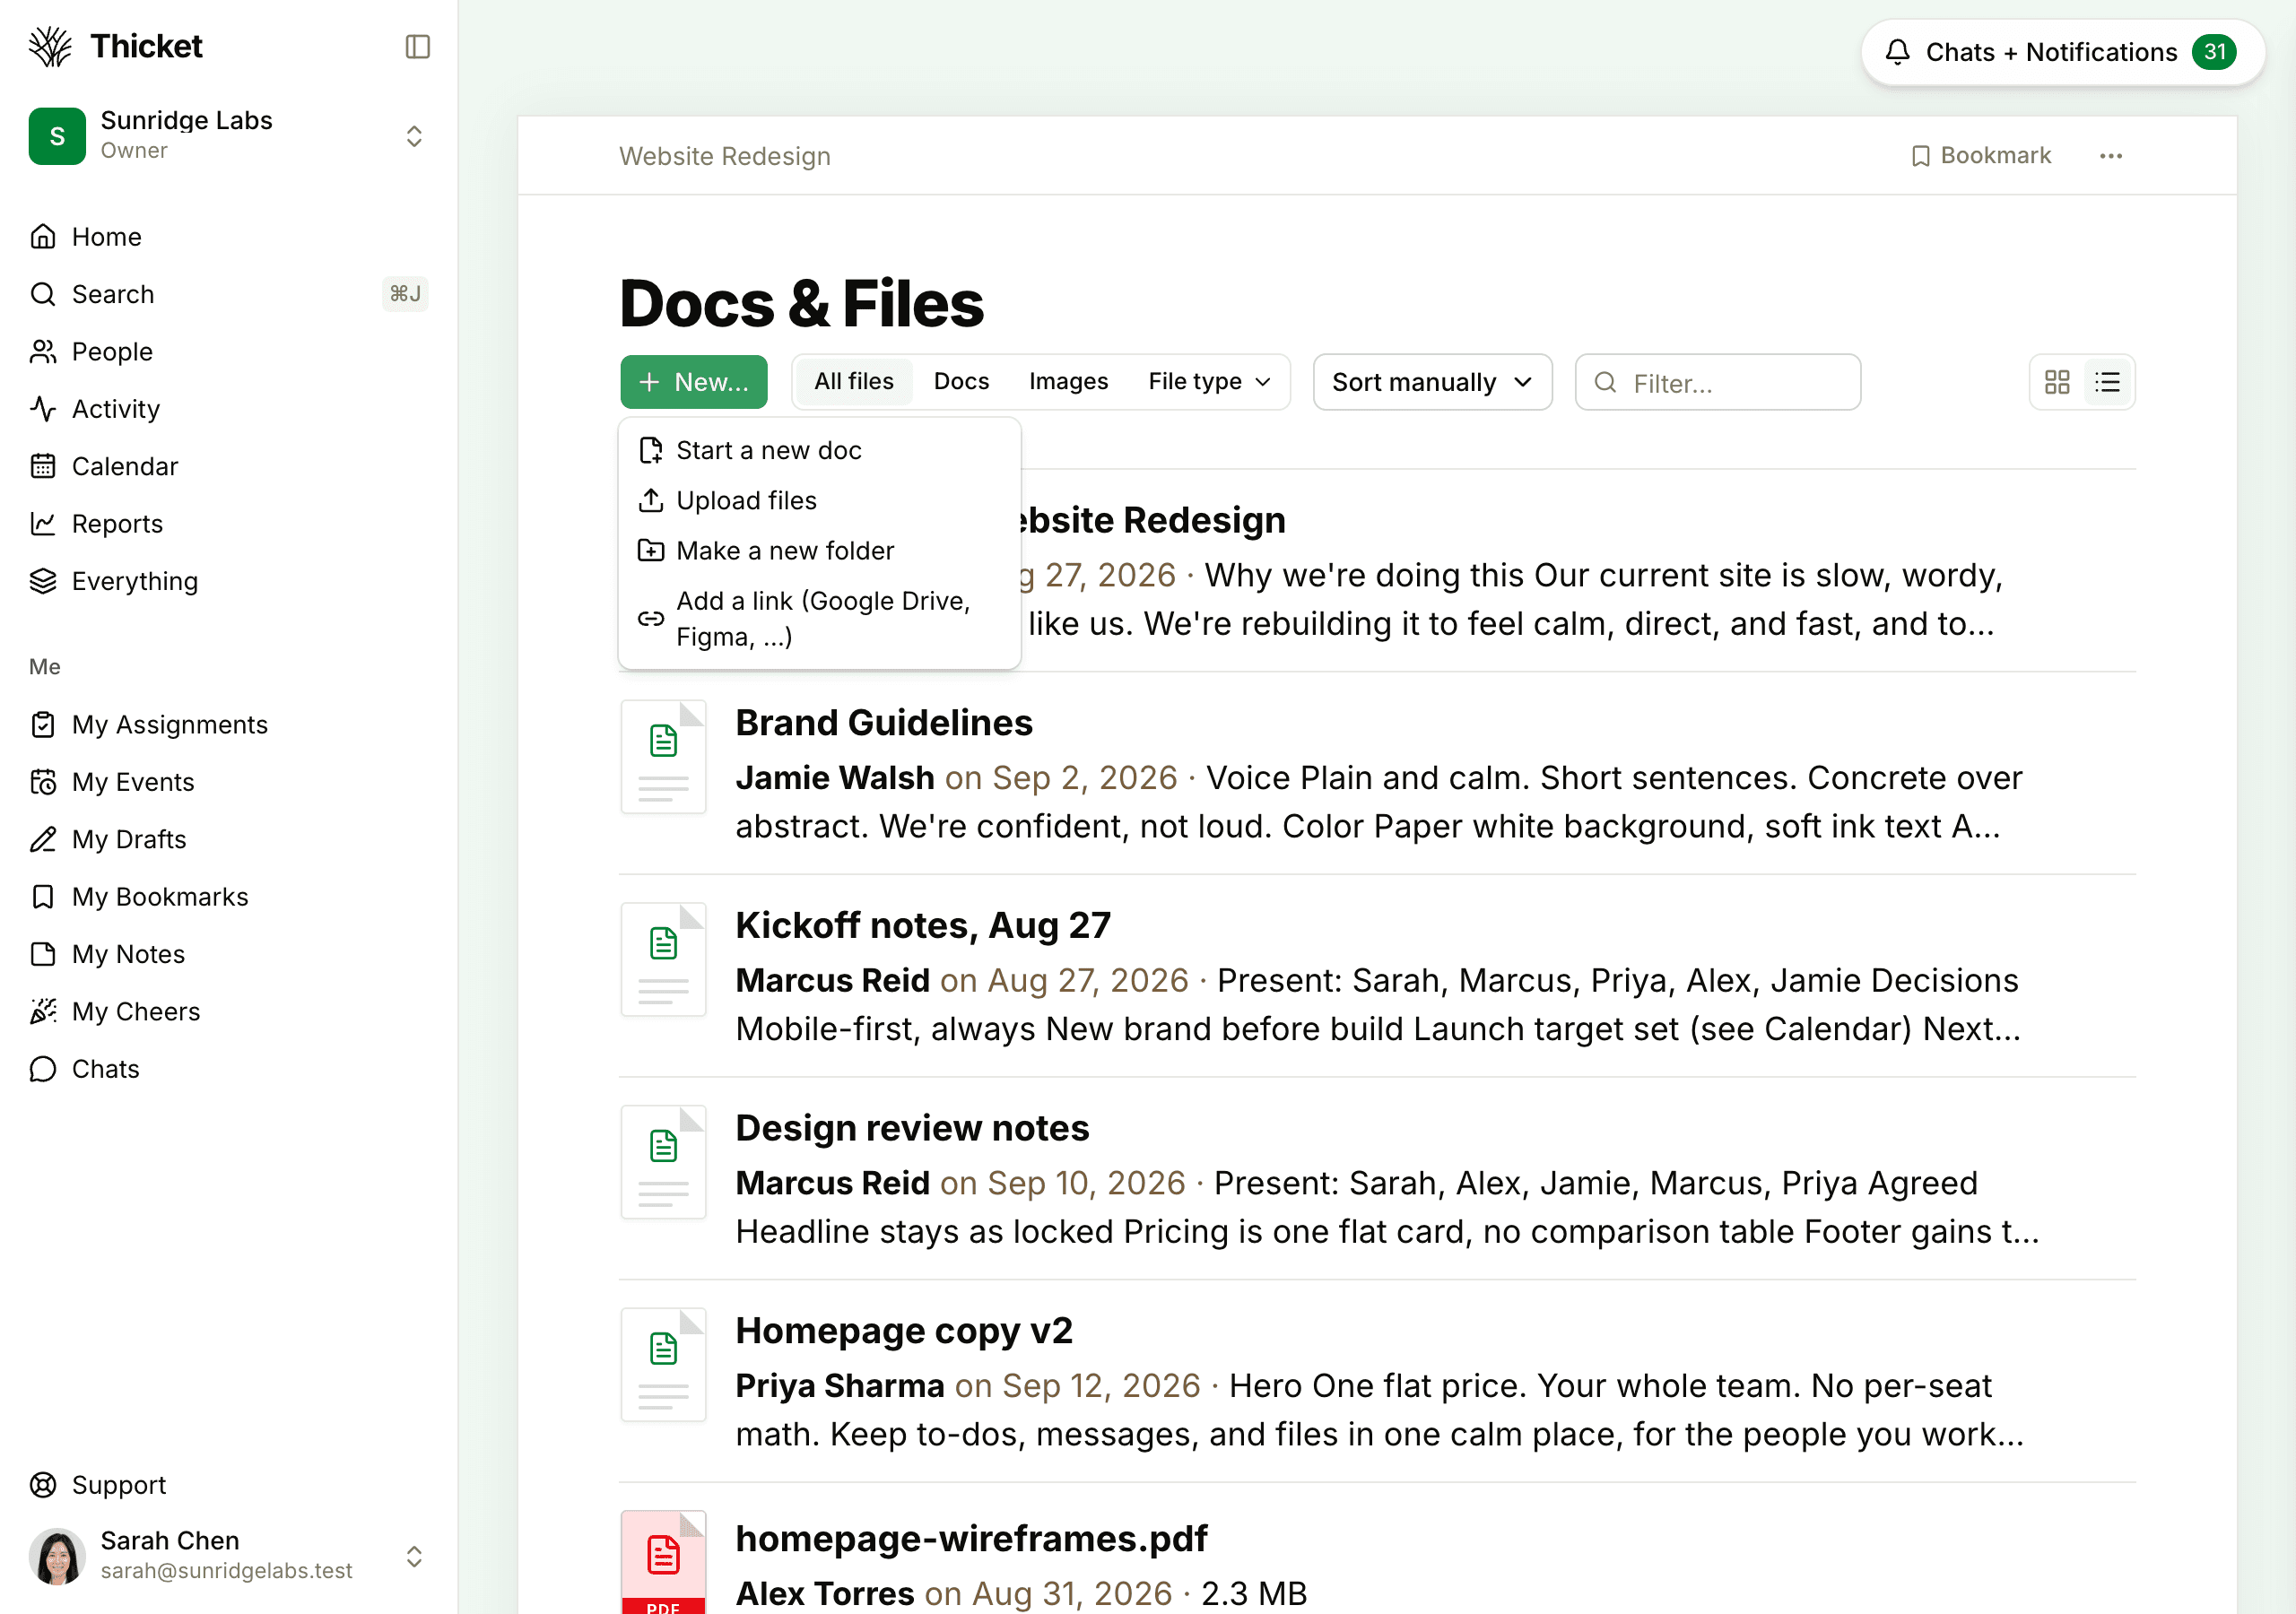Open the Calendar
Screen dimensions: 2296x1614
tap(229, 466)
